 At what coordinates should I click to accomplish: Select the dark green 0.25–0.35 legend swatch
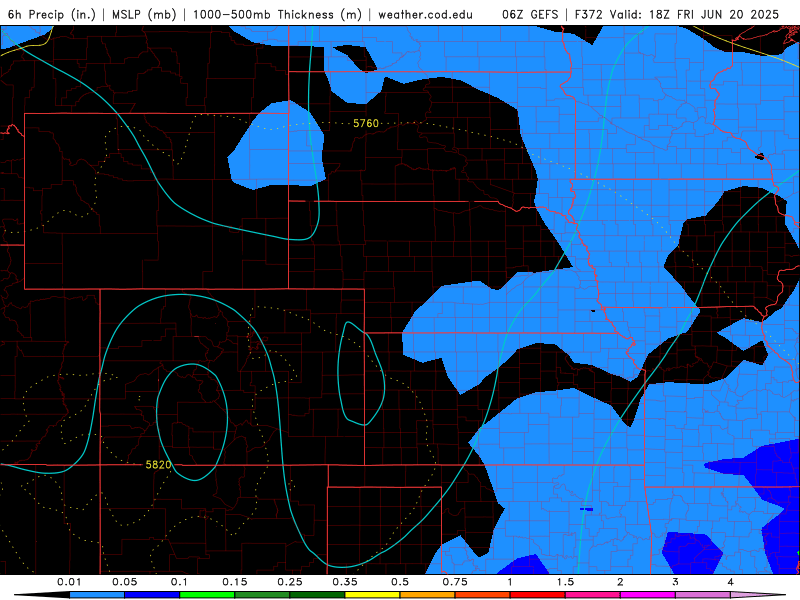click(317, 595)
